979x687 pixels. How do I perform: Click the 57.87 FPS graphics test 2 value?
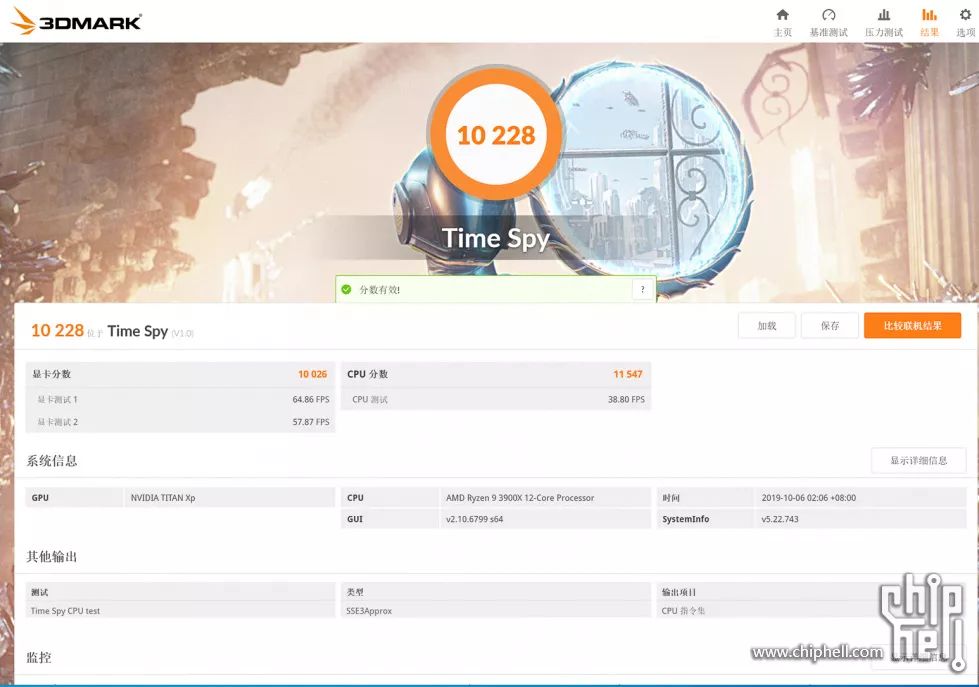click(310, 422)
